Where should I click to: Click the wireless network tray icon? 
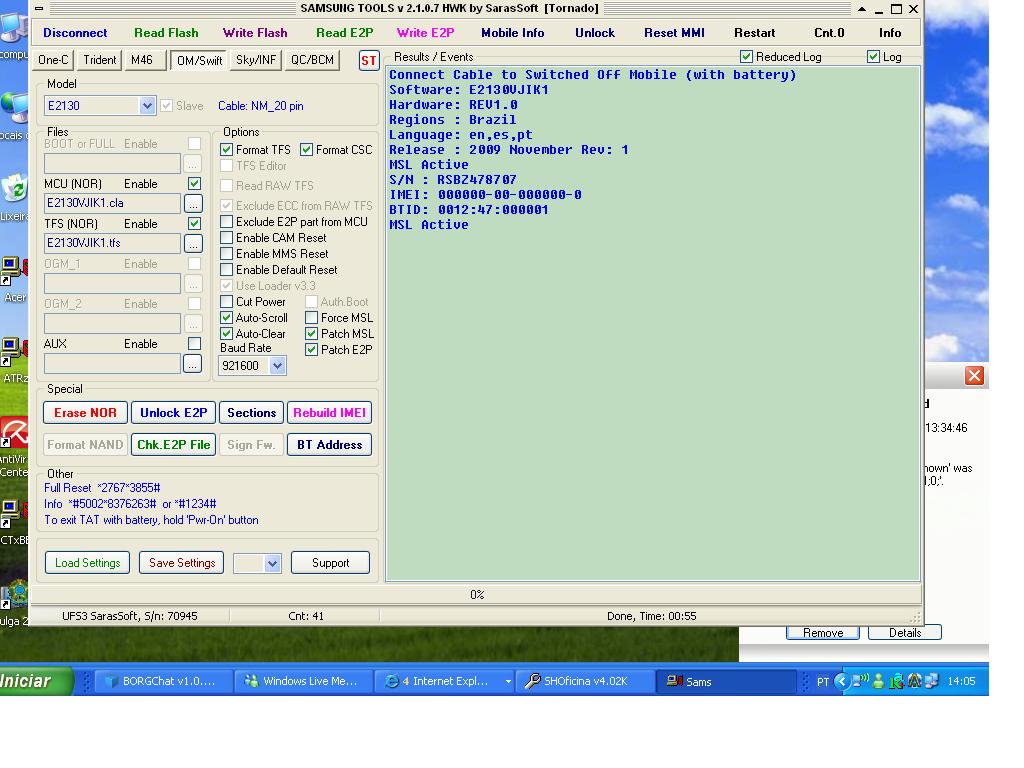[861, 681]
